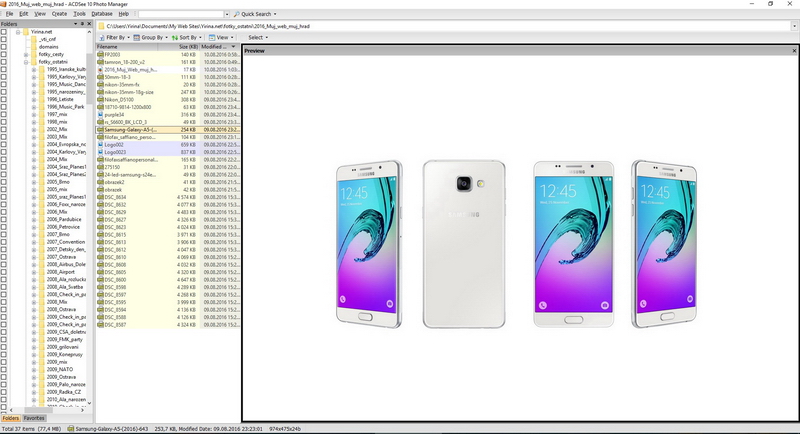This screenshot has width=800, height=434.
Task: Open the Database menu
Action: [102, 15]
